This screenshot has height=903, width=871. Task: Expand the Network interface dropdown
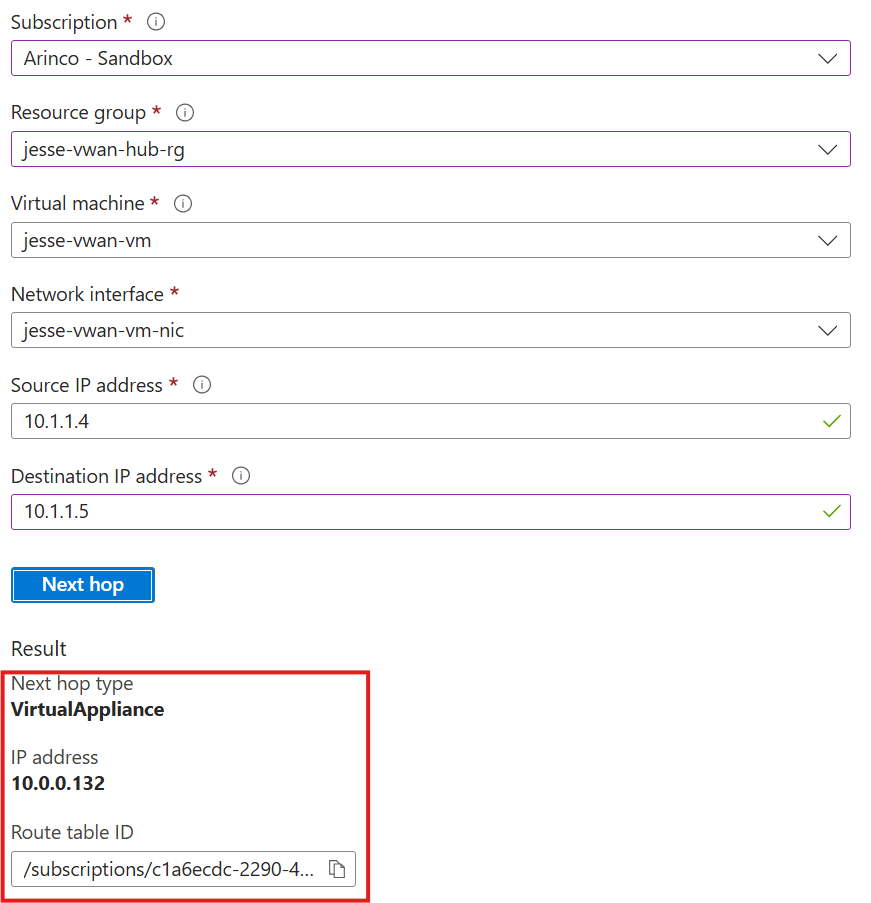coord(430,330)
